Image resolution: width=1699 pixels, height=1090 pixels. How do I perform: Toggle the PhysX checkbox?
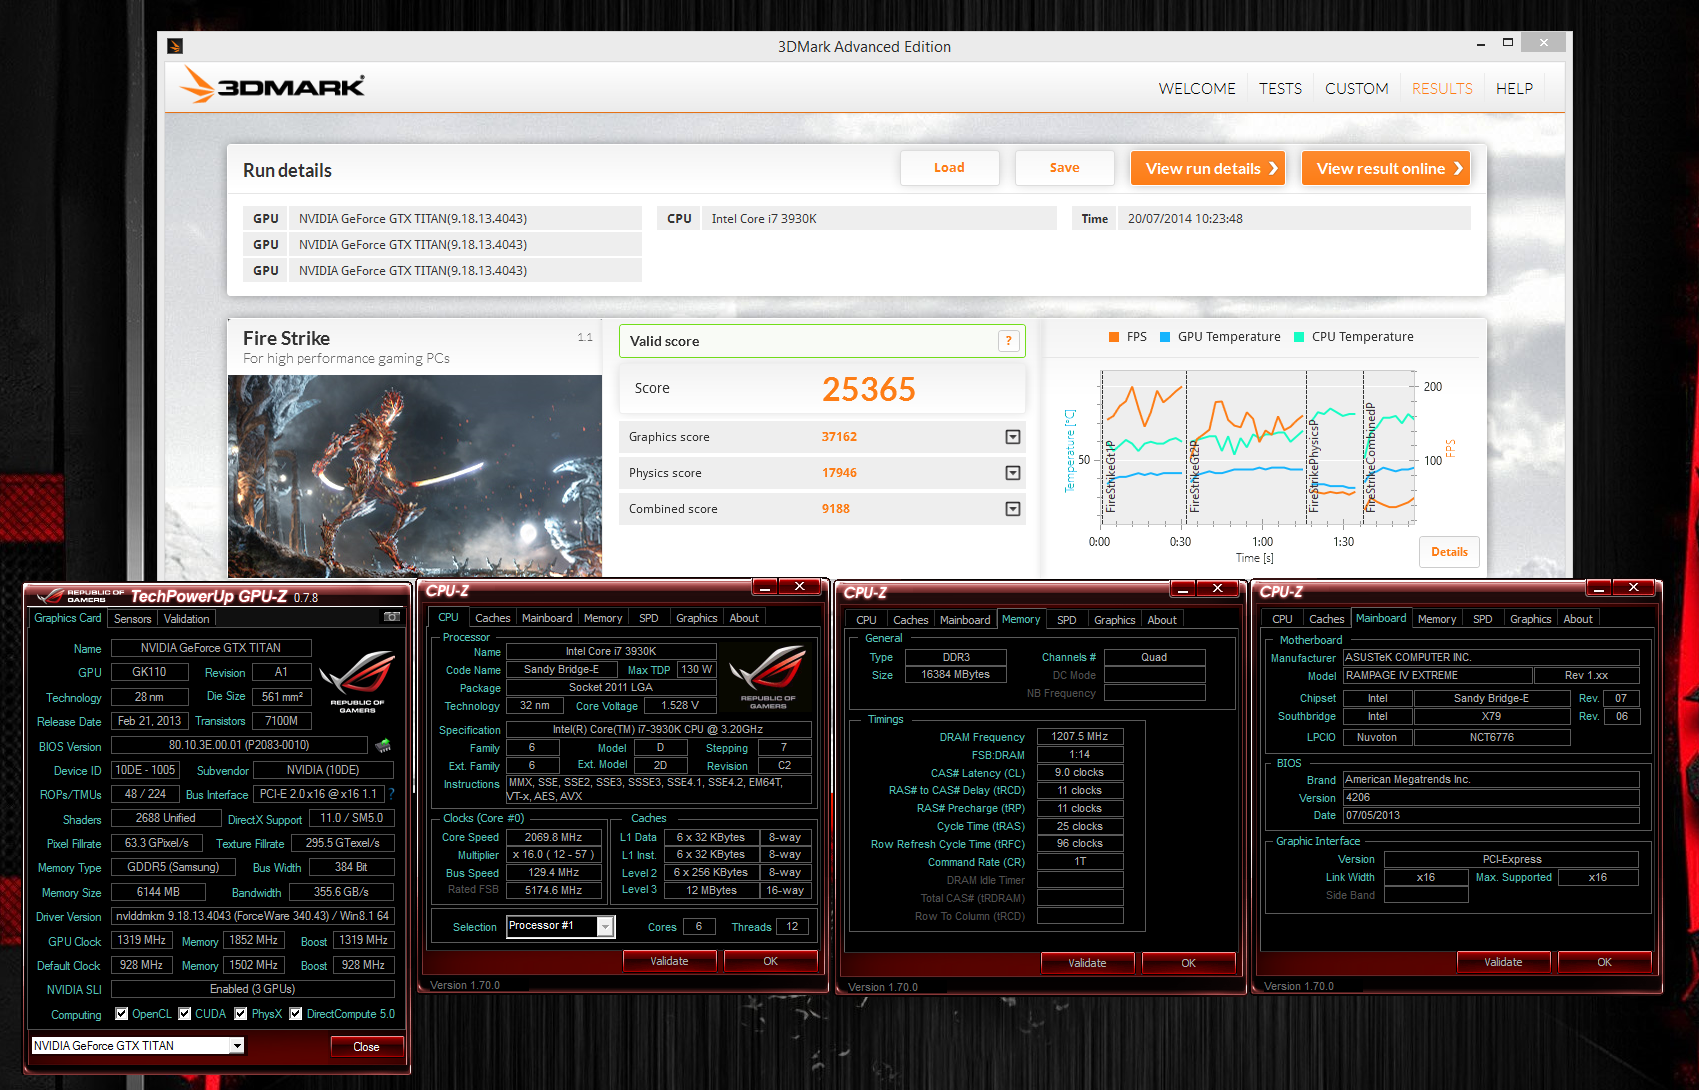241,1014
